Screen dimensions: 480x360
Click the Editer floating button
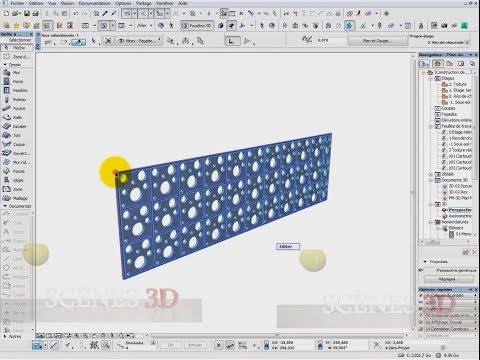[288, 247]
